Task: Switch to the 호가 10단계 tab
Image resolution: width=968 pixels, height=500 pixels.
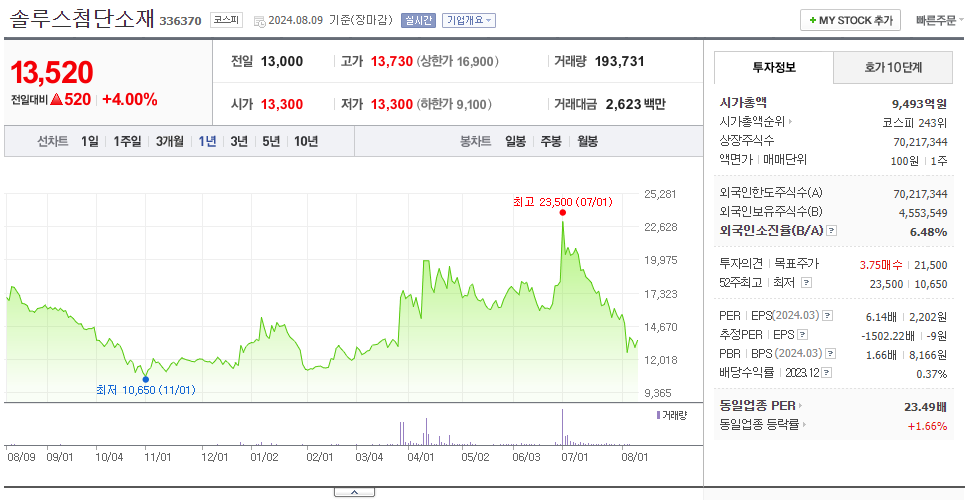Action: point(893,68)
